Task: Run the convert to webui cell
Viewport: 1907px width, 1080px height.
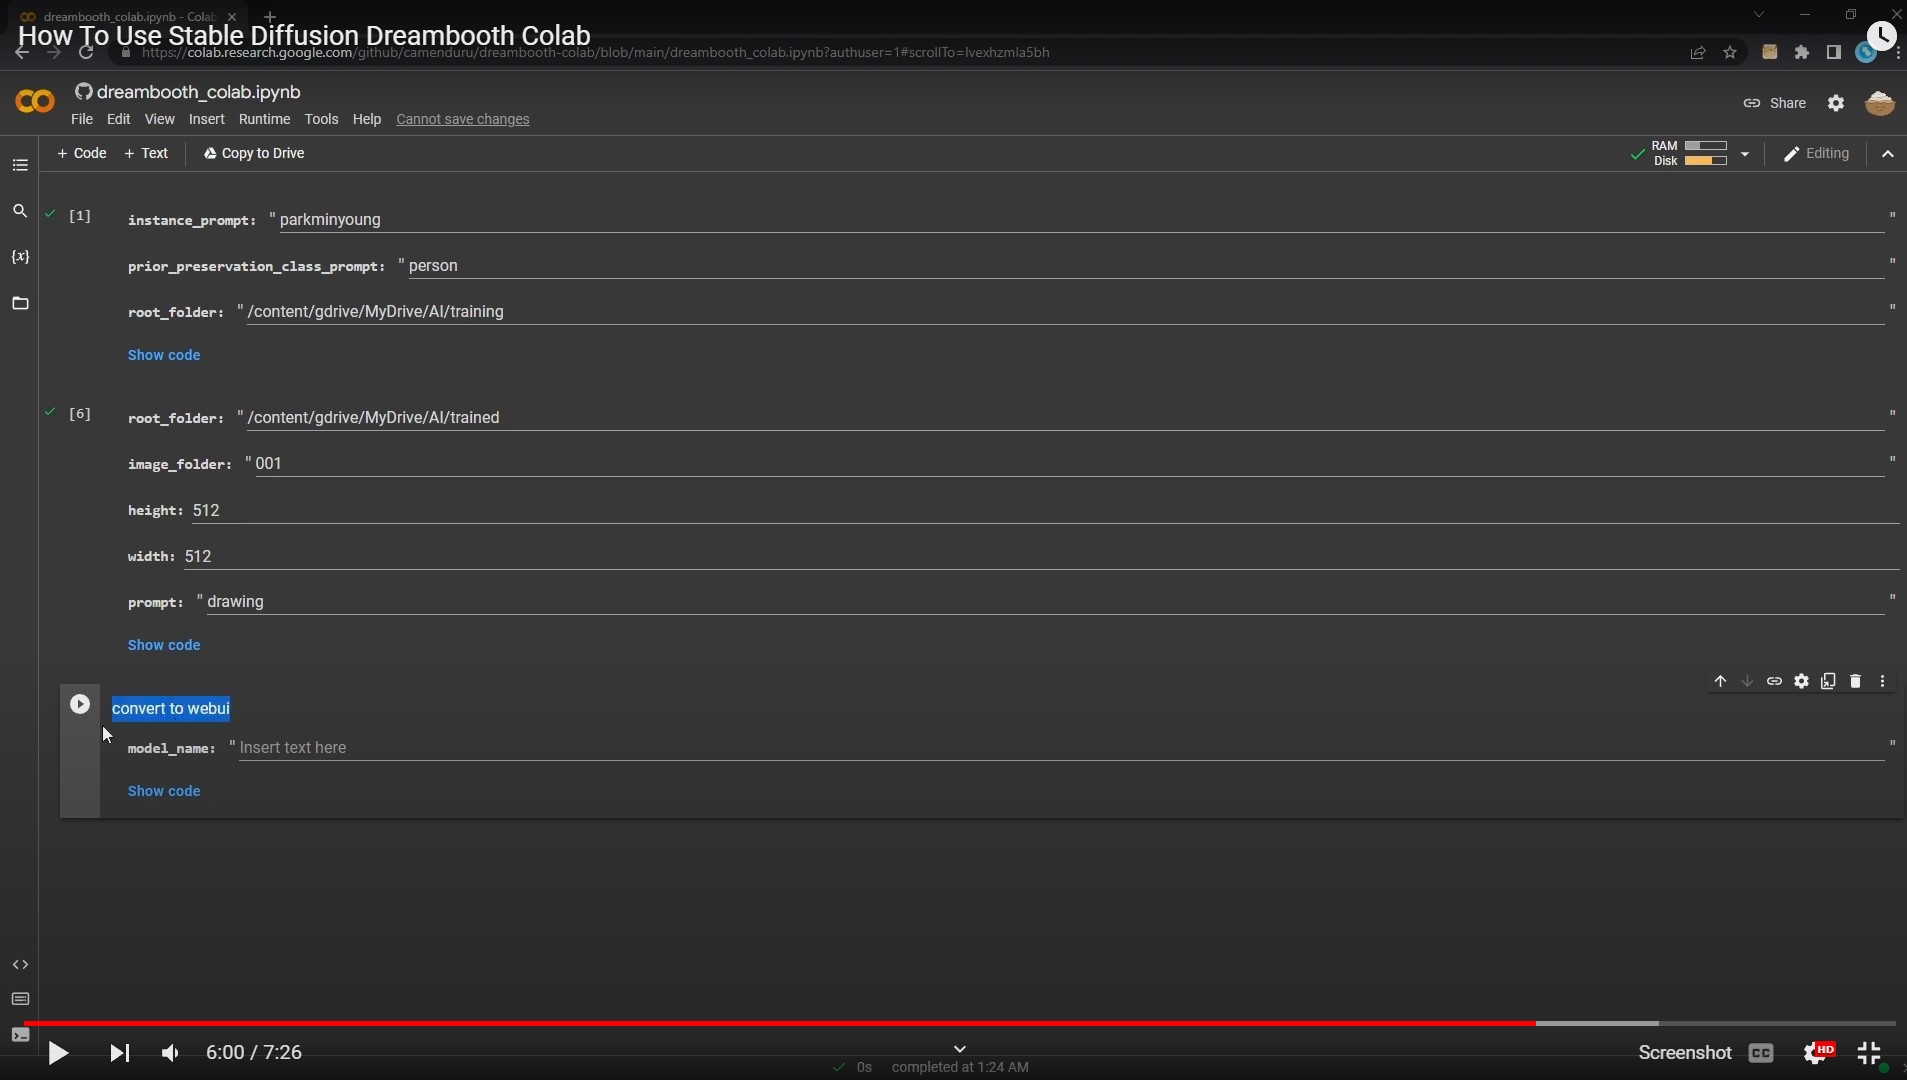Action: coord(80,704)
